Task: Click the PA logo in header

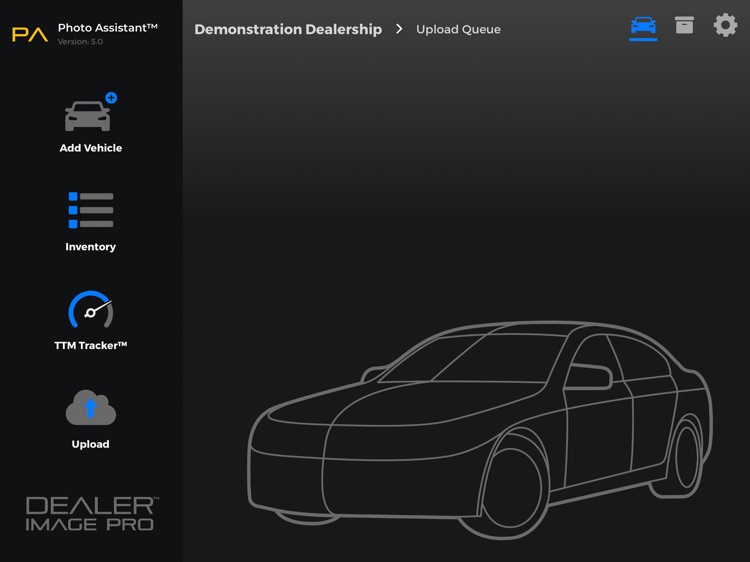Action: [x=30, y=34]
